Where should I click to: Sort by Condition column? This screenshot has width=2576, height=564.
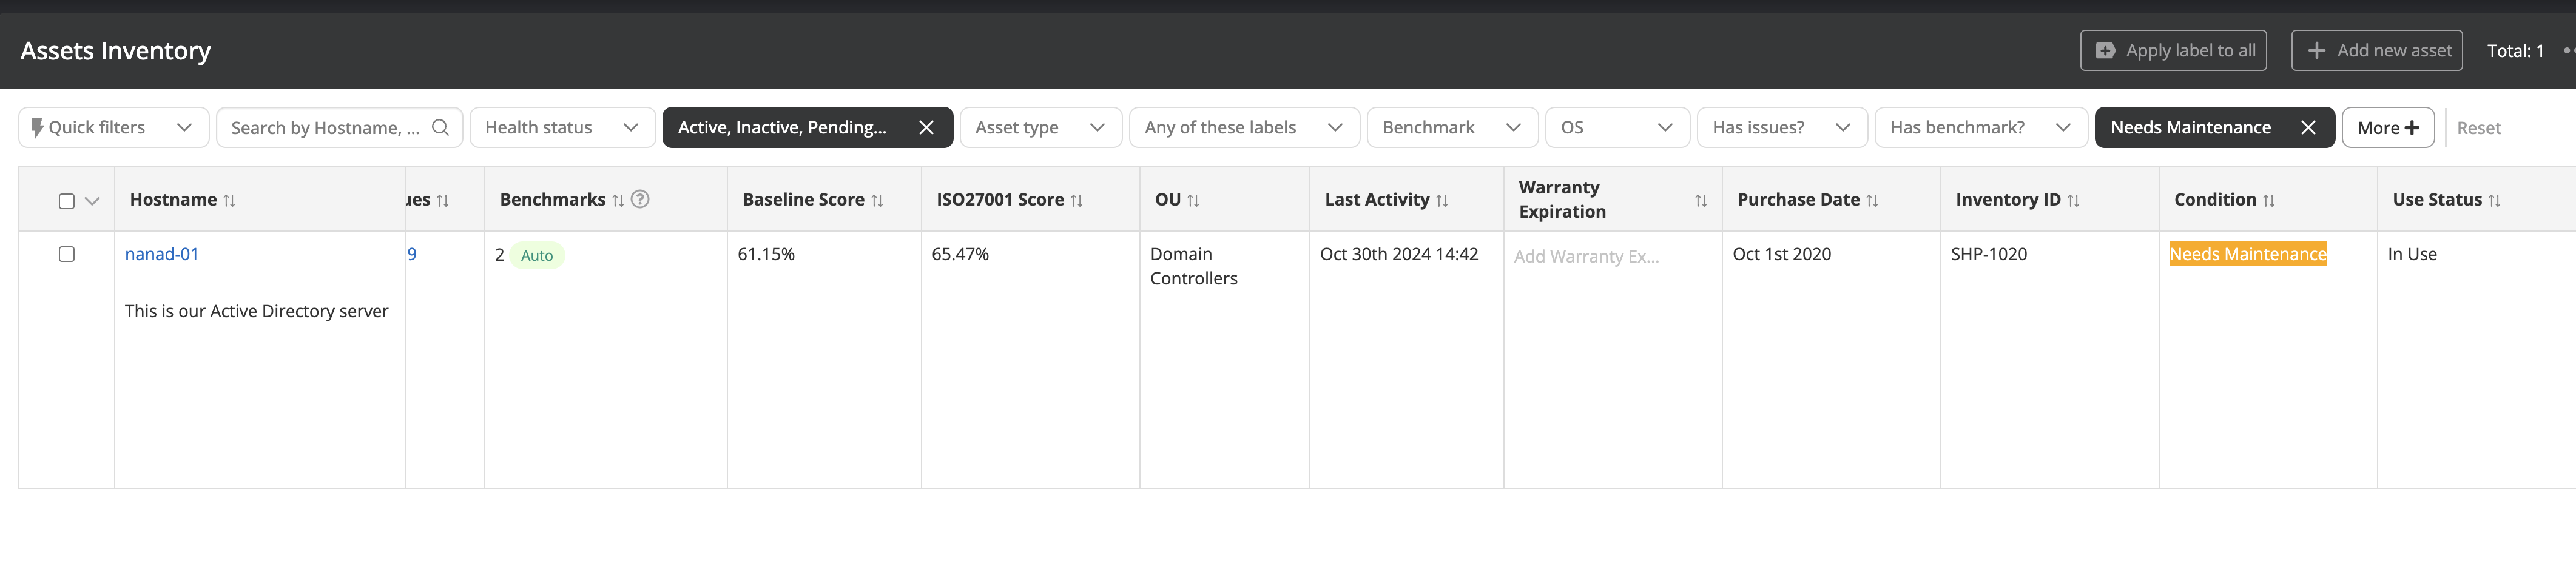(x=2268, y=200)
